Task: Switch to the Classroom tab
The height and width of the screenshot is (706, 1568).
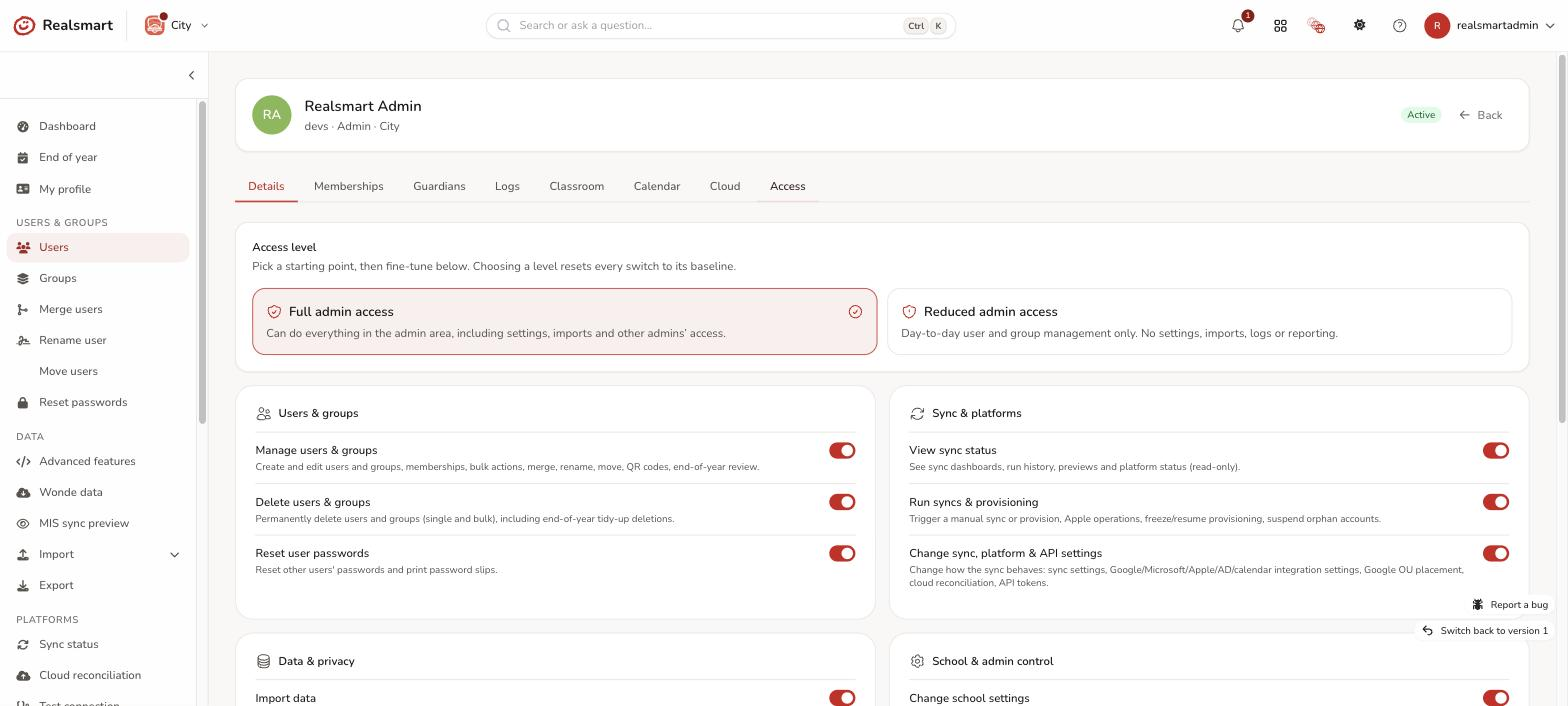Action: [576, 186]
